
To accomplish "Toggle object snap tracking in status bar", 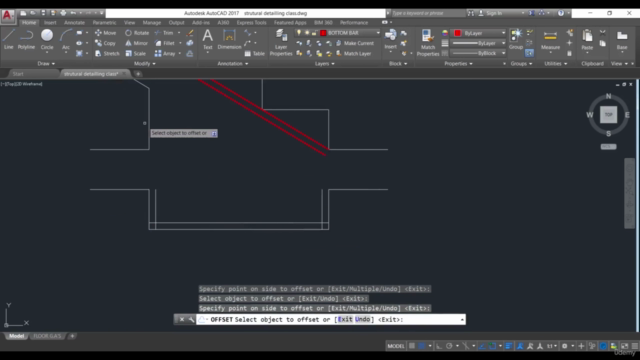I will pos(482,346).
